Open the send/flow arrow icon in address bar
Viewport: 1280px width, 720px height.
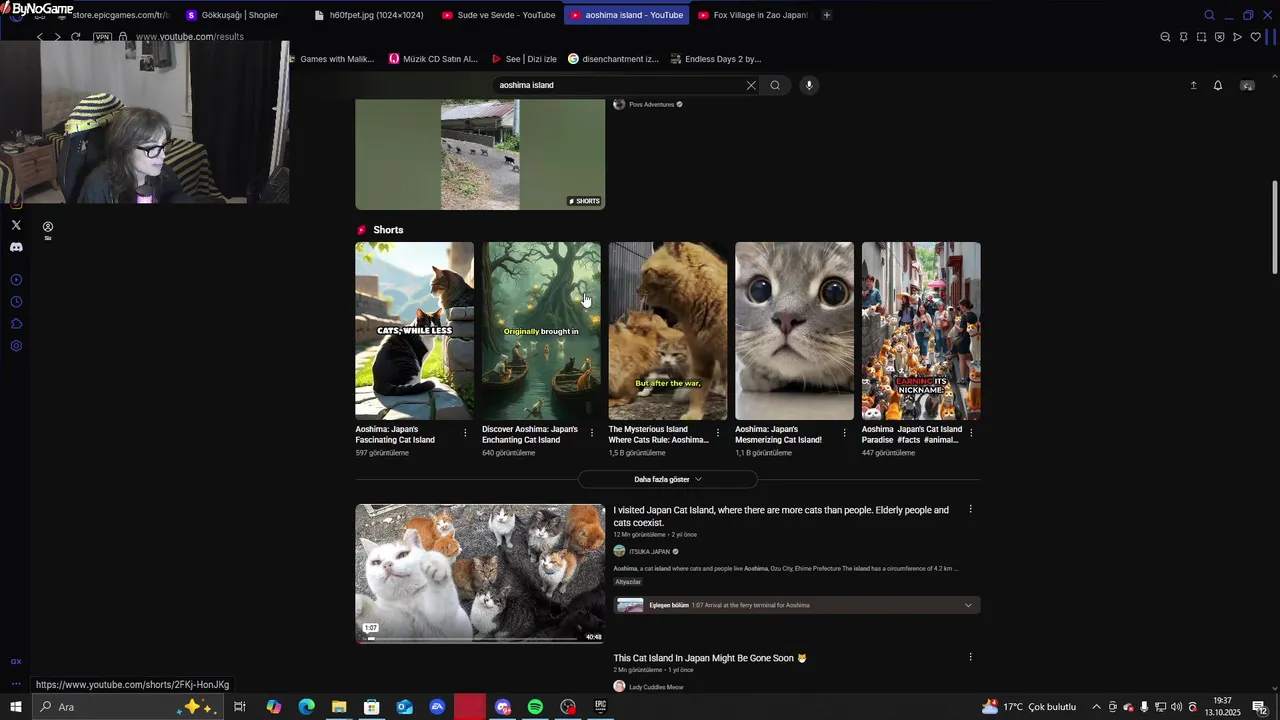point(1237,37)
